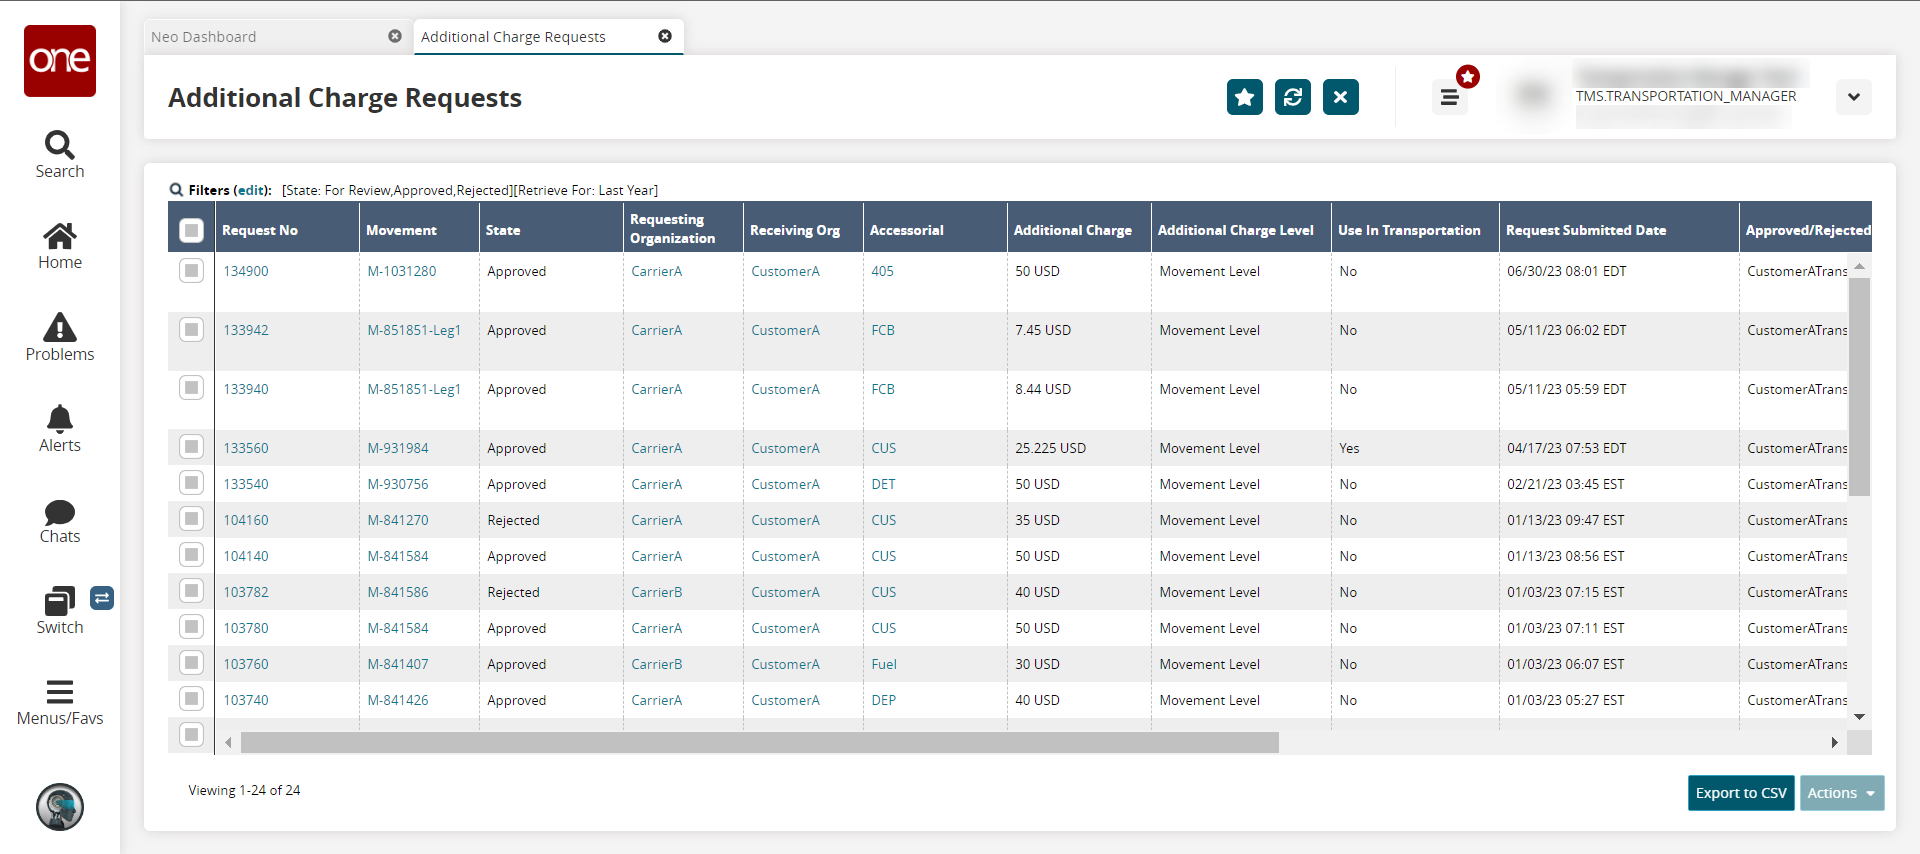
Task: Click the filters edit link
Action: (252, 190)
